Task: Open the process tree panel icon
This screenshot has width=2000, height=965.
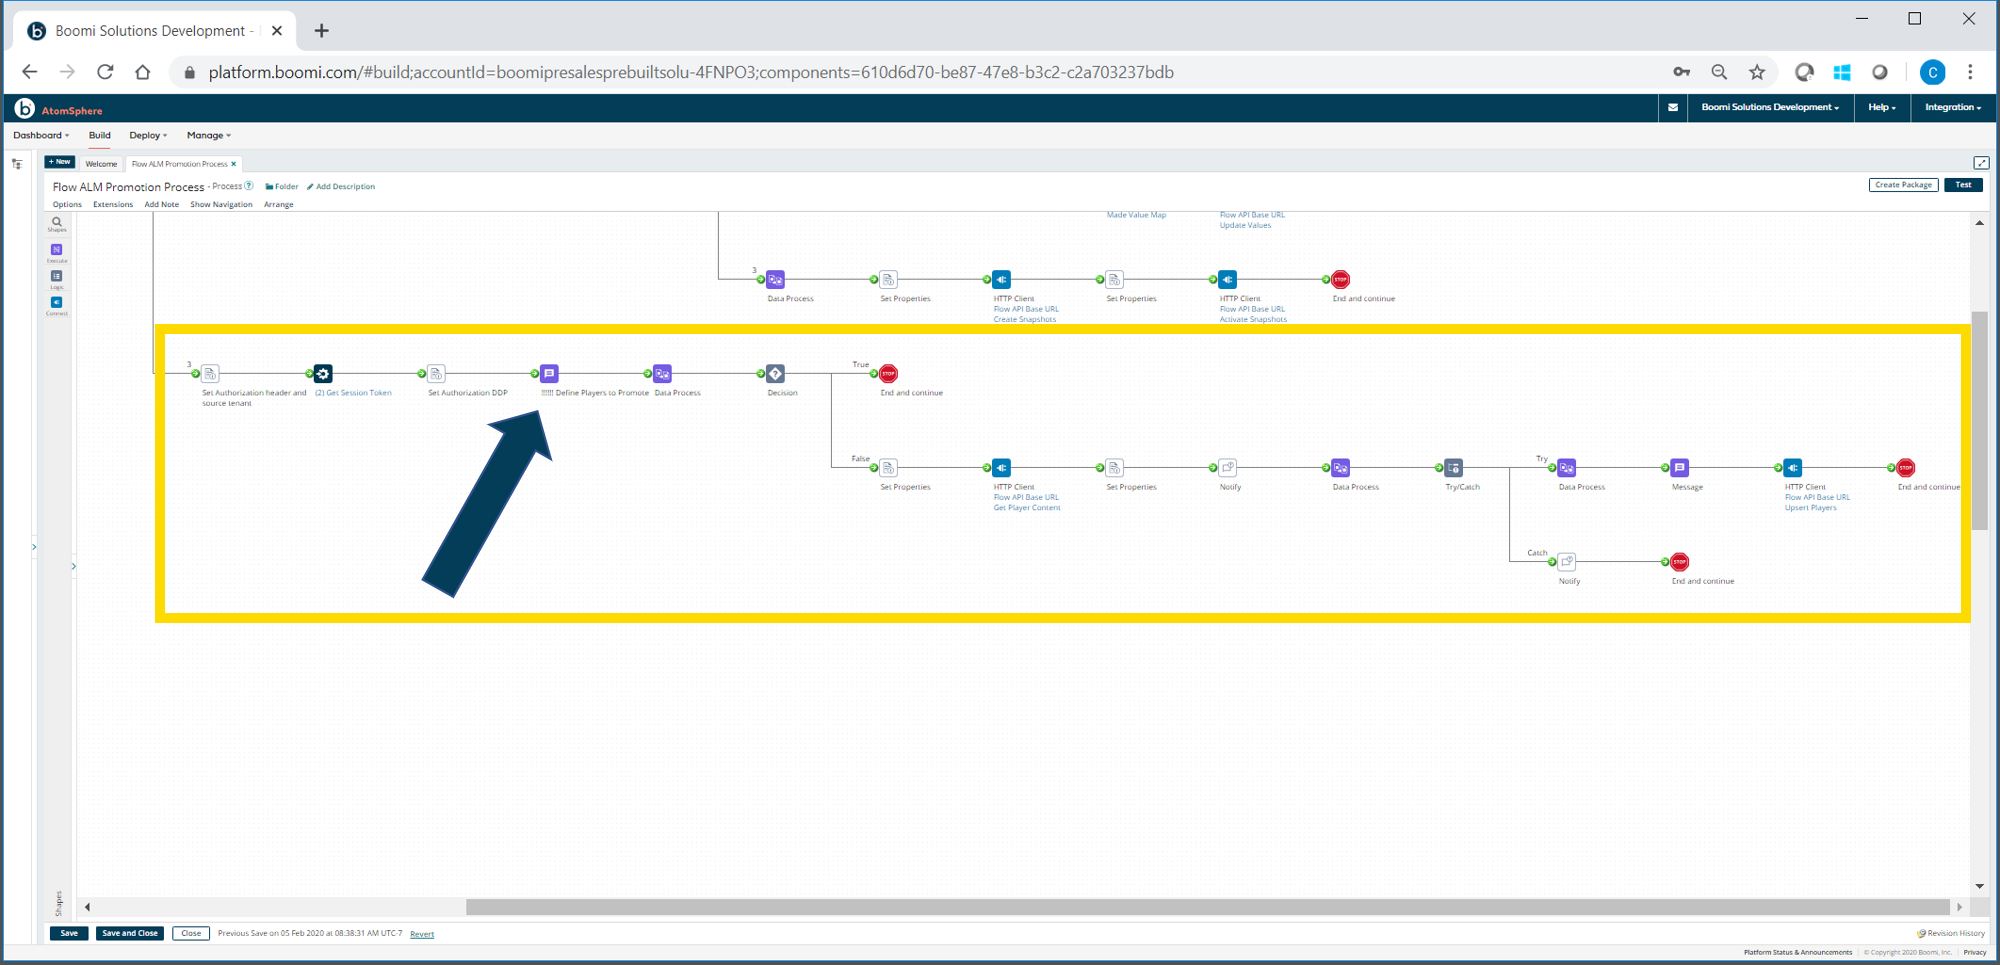Action: click(x=16, y=162)
